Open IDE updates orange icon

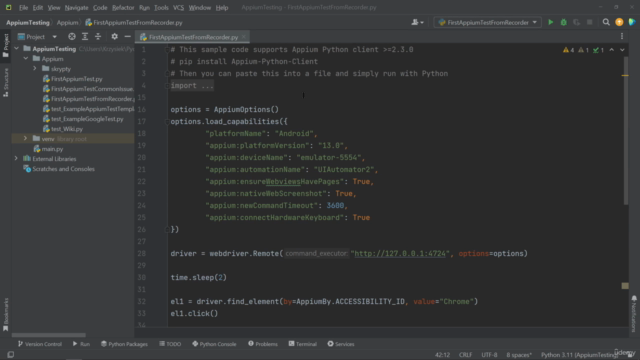click(x=619, y=22)
